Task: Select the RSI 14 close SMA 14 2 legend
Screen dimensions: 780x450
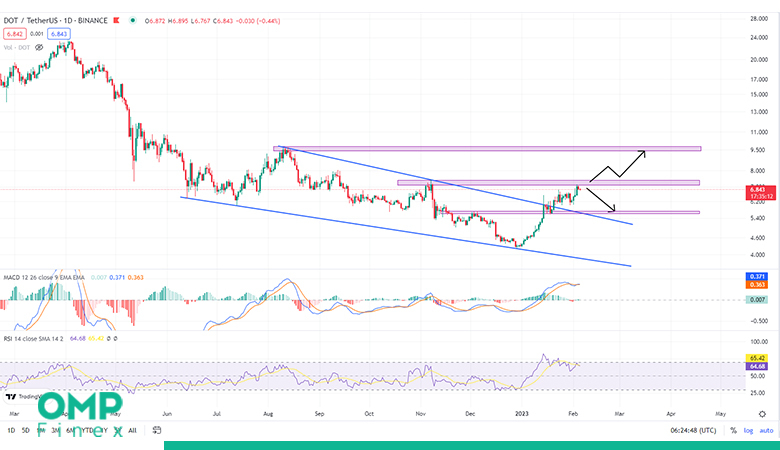Action: pos(33,339)
